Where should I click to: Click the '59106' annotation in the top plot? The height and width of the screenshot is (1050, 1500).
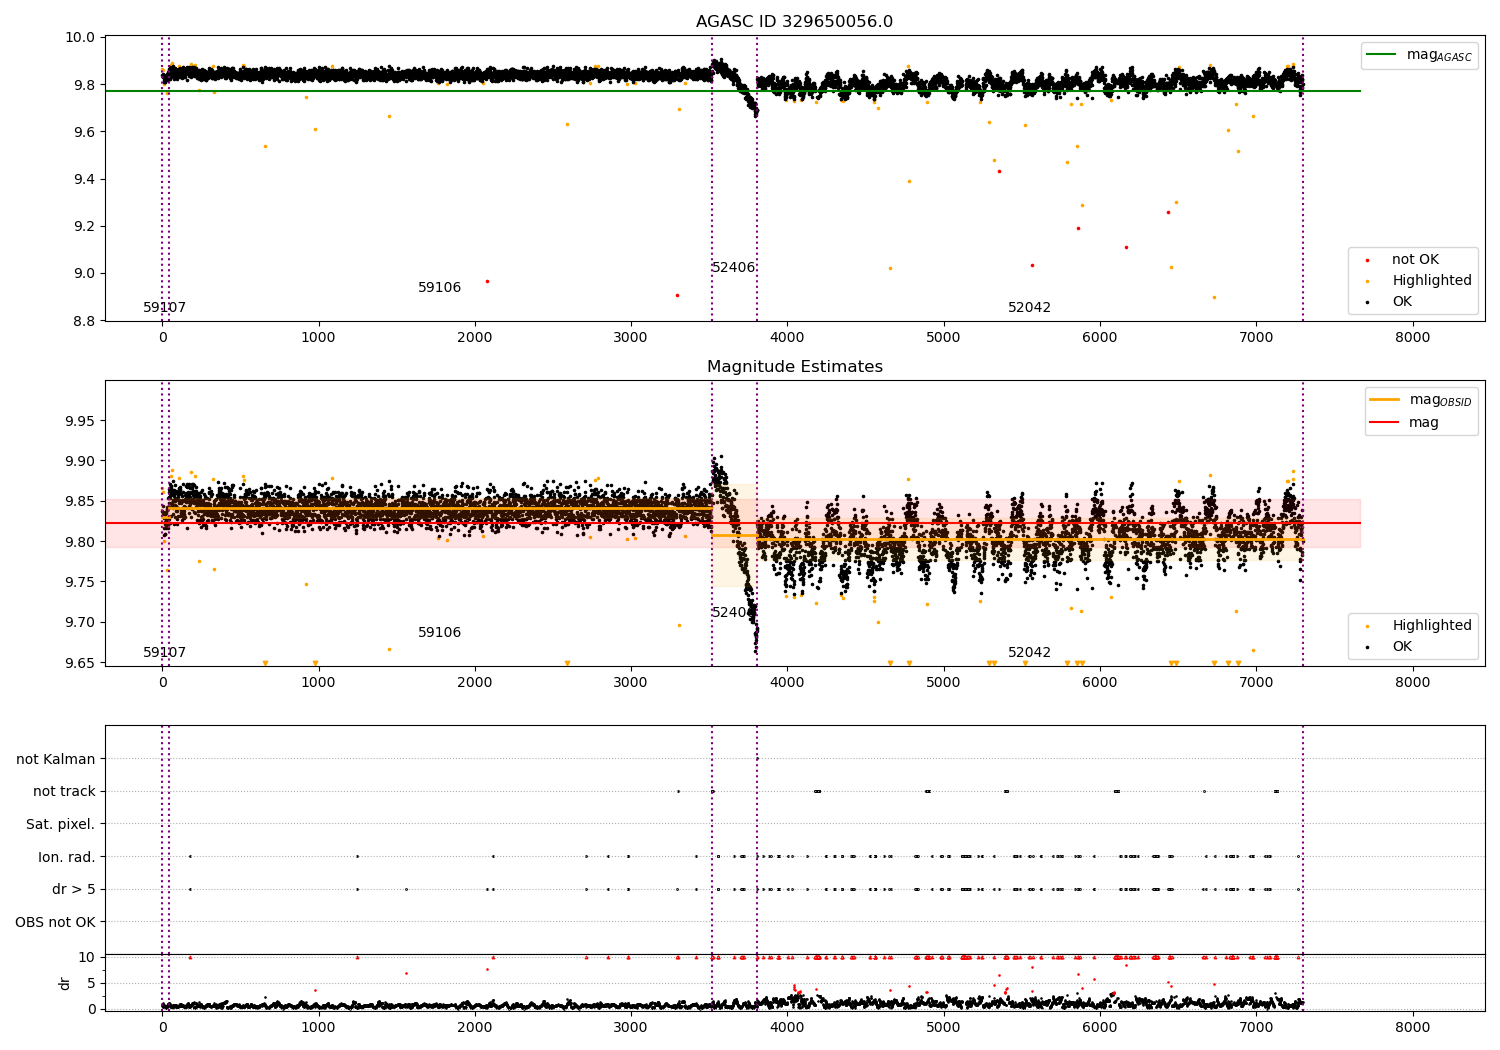[x=439, y=288]
